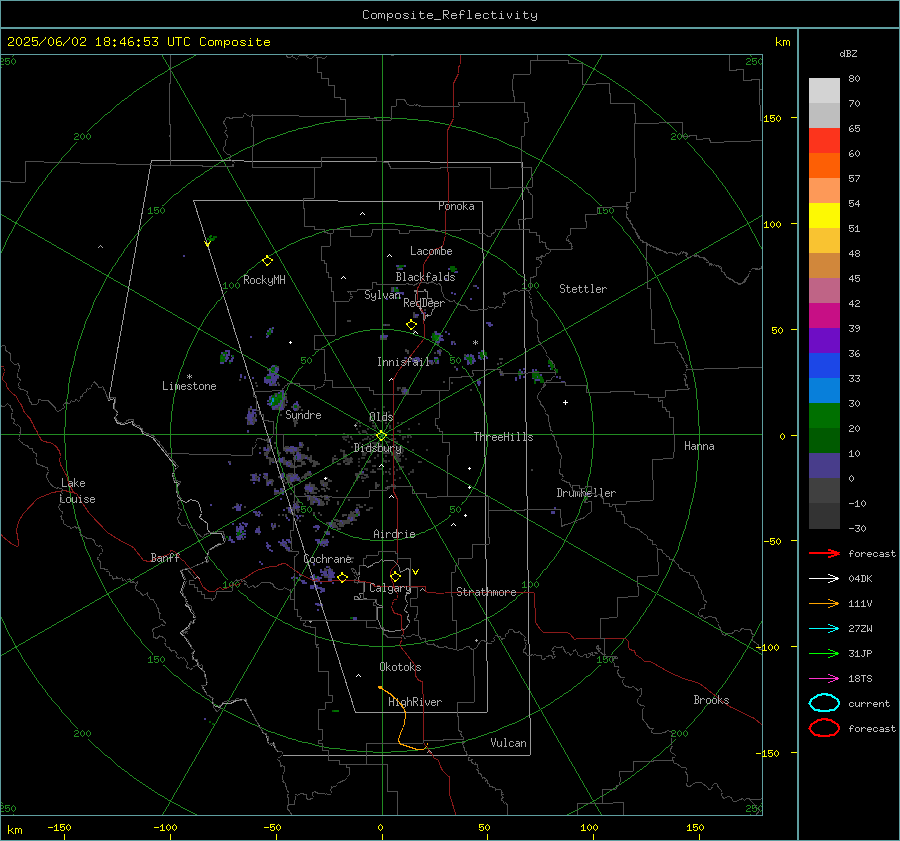900x841 pixels.
Task: Pick the red 60–65 dBZ color swatch
Action: pyautogui.click(x=824, y=141)
